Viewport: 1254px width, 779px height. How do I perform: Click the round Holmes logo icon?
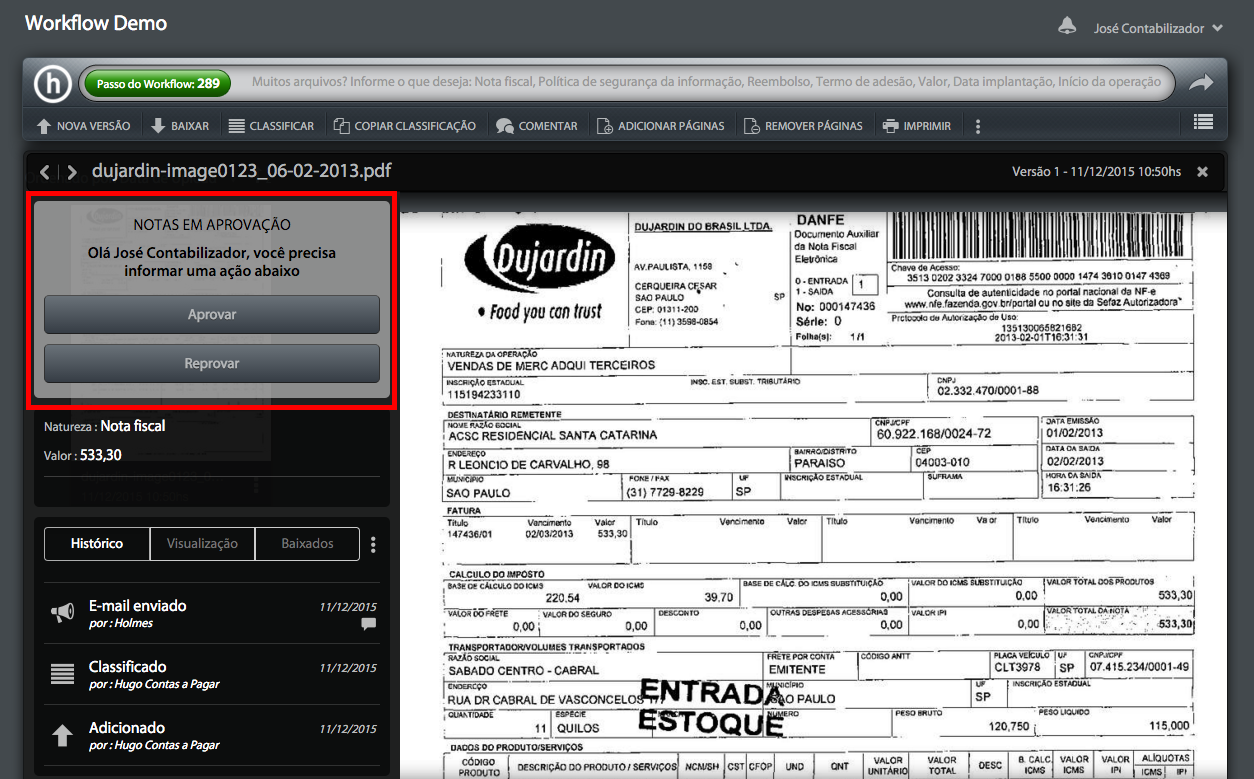tap(52, 83)
